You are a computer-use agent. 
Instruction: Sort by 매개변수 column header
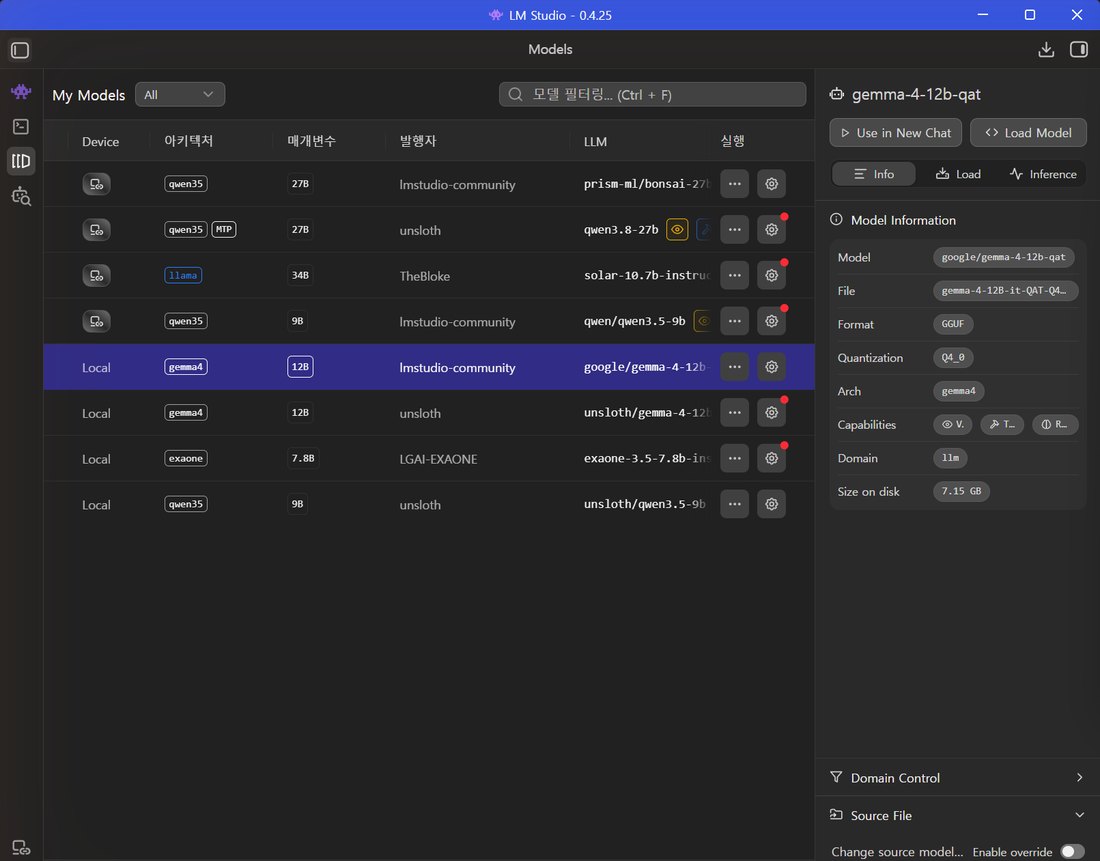tap(311, 141)
